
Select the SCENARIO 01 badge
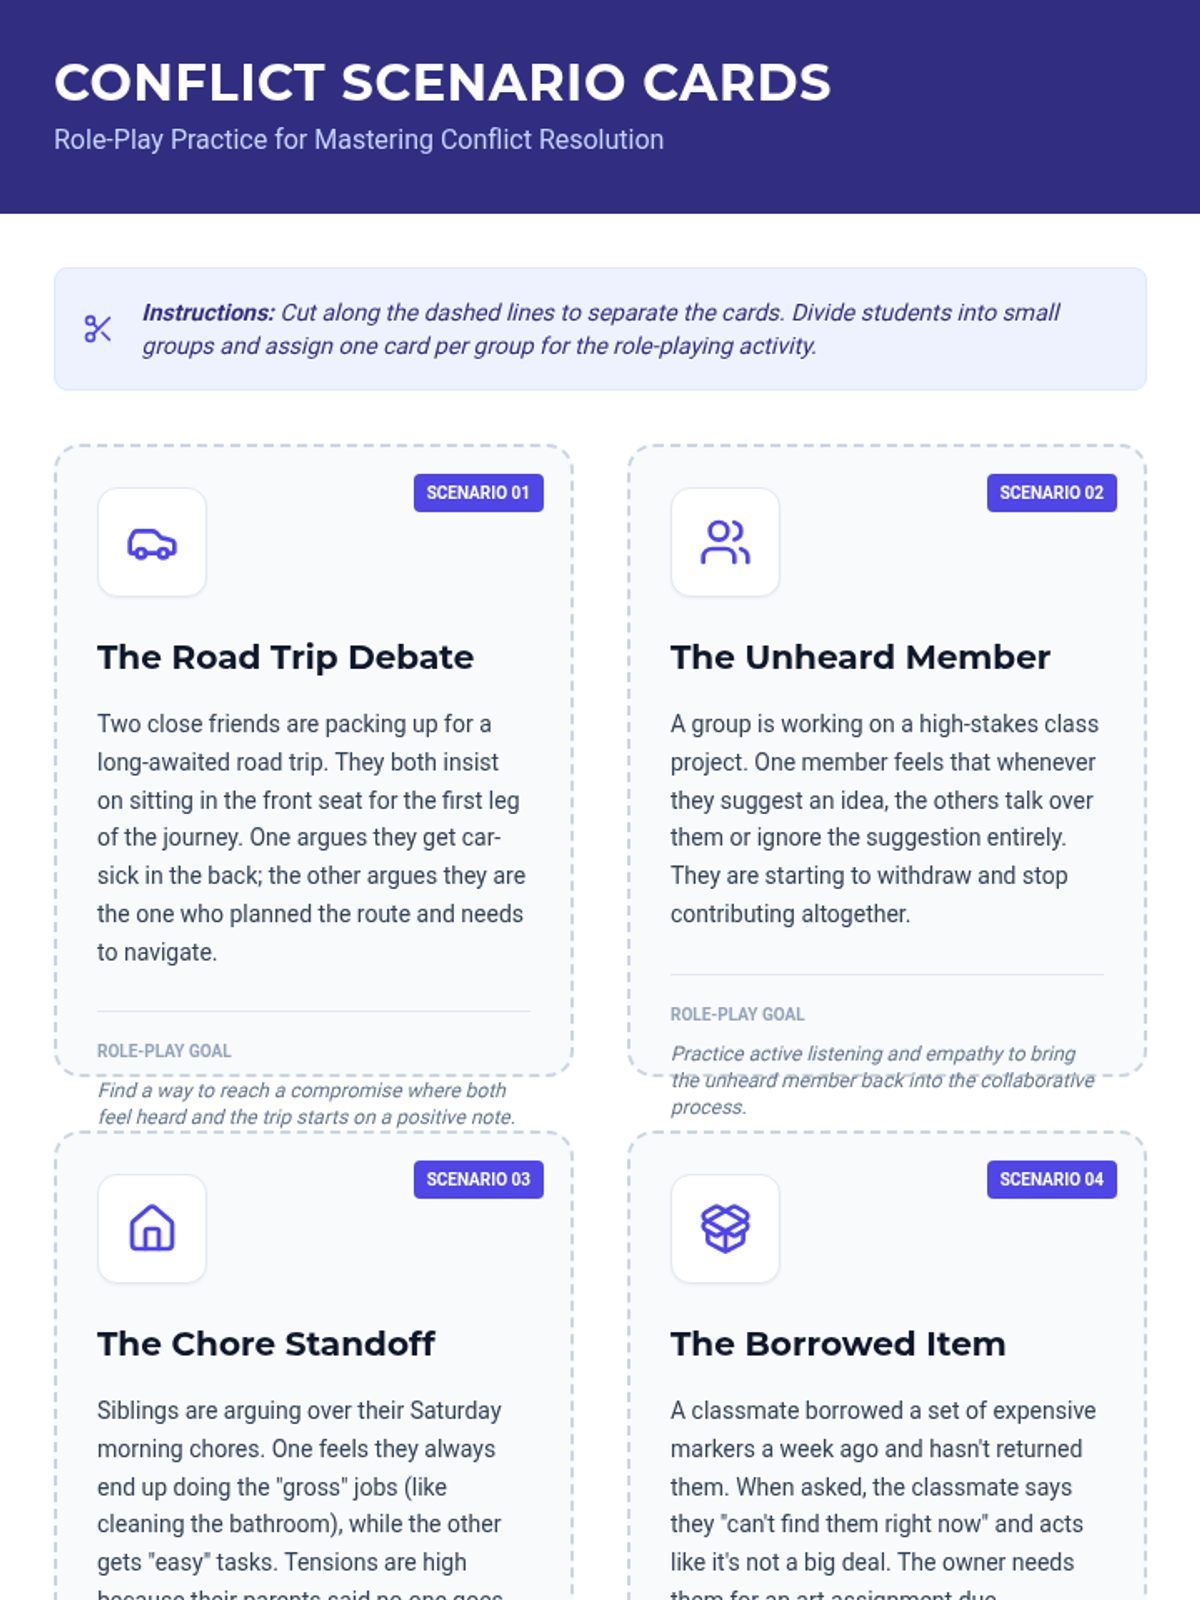point(478,493)
